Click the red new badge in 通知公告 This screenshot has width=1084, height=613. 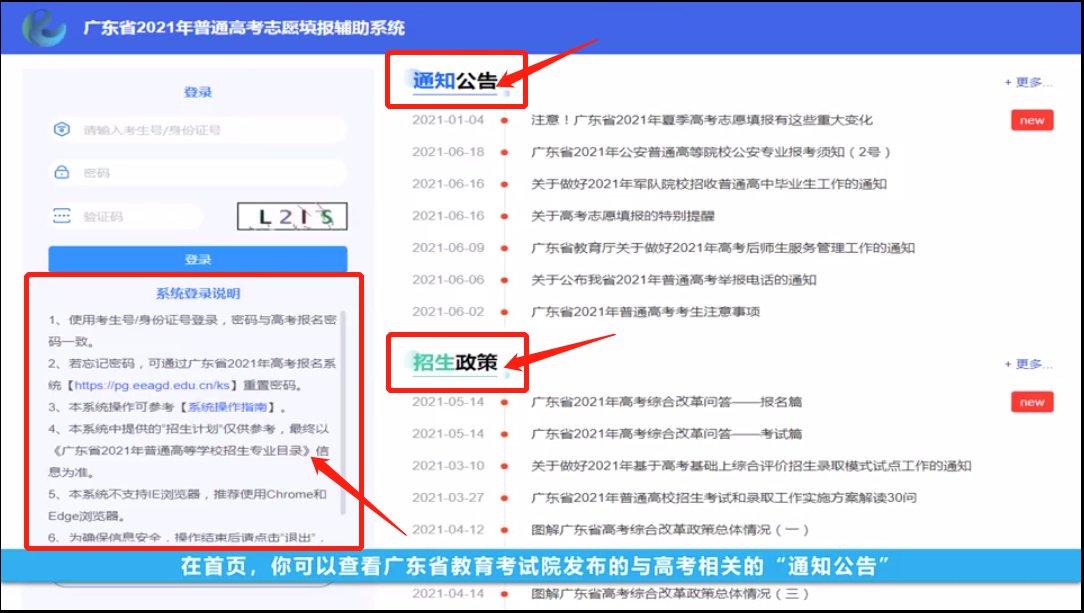[1031, 121]
